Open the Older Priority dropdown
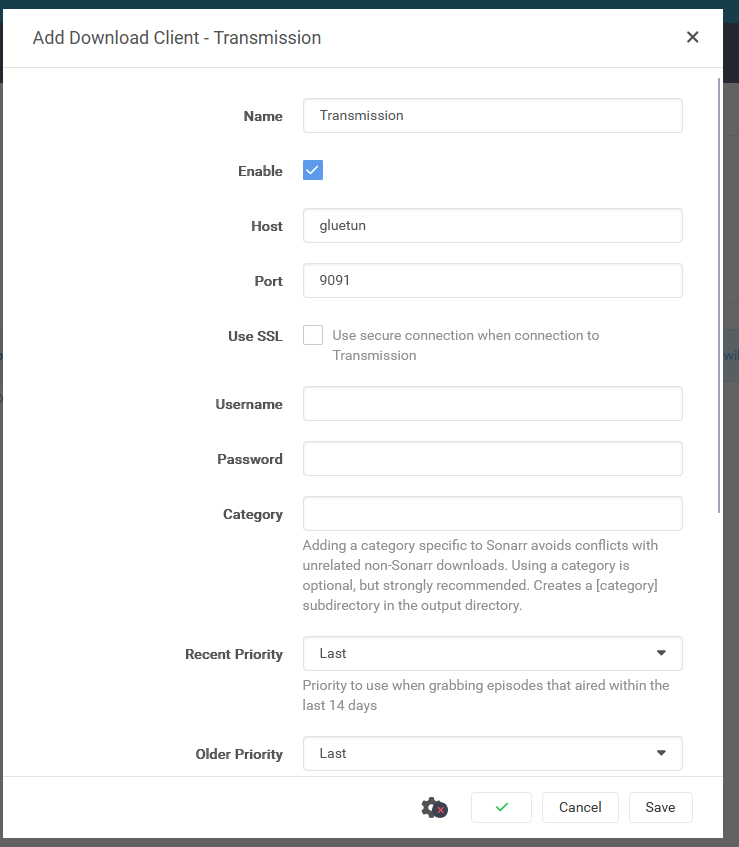Image resolution: width=739 pixels, height=847 pixels. tap(492, 753)
